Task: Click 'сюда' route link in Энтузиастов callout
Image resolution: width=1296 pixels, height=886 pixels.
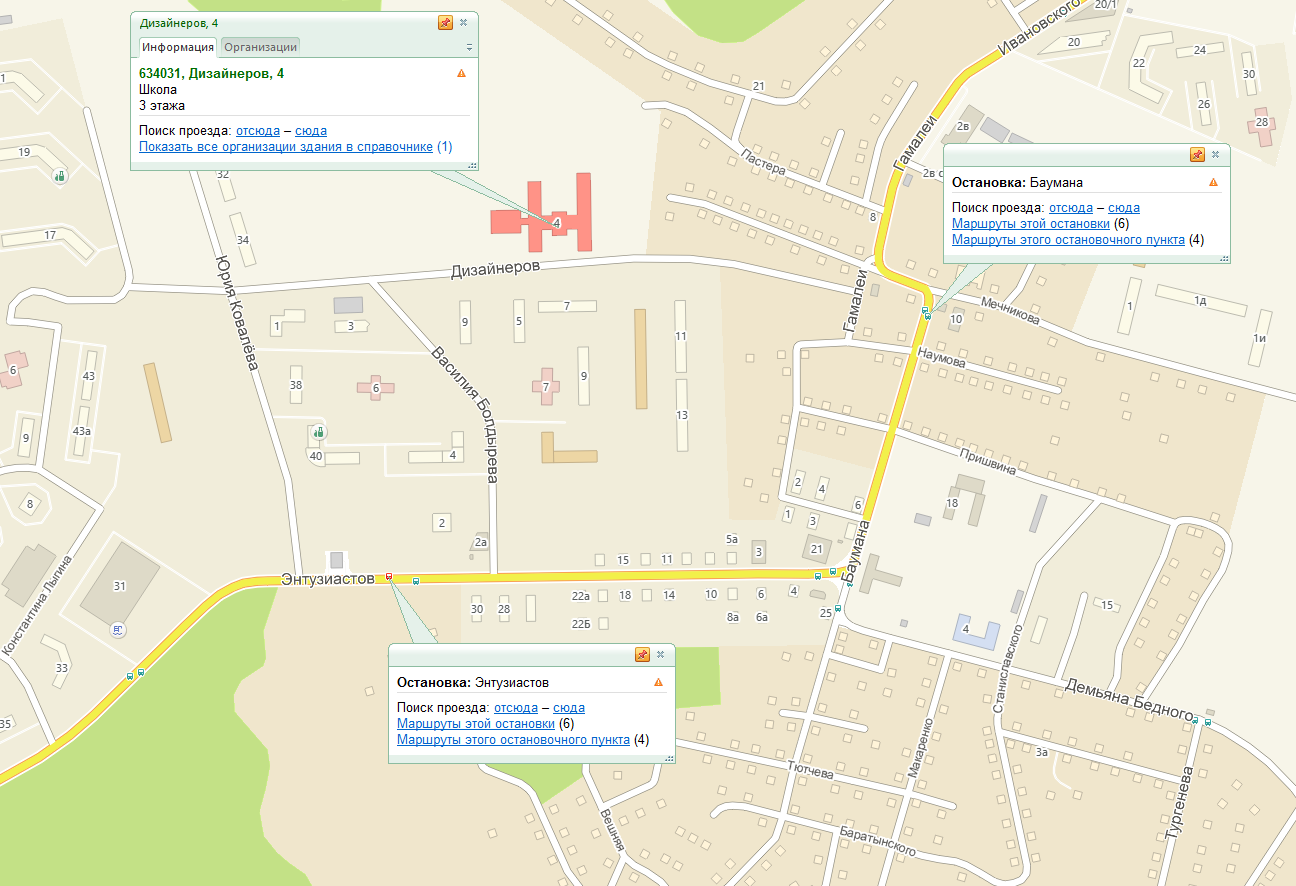Action: tap(569, 708)
